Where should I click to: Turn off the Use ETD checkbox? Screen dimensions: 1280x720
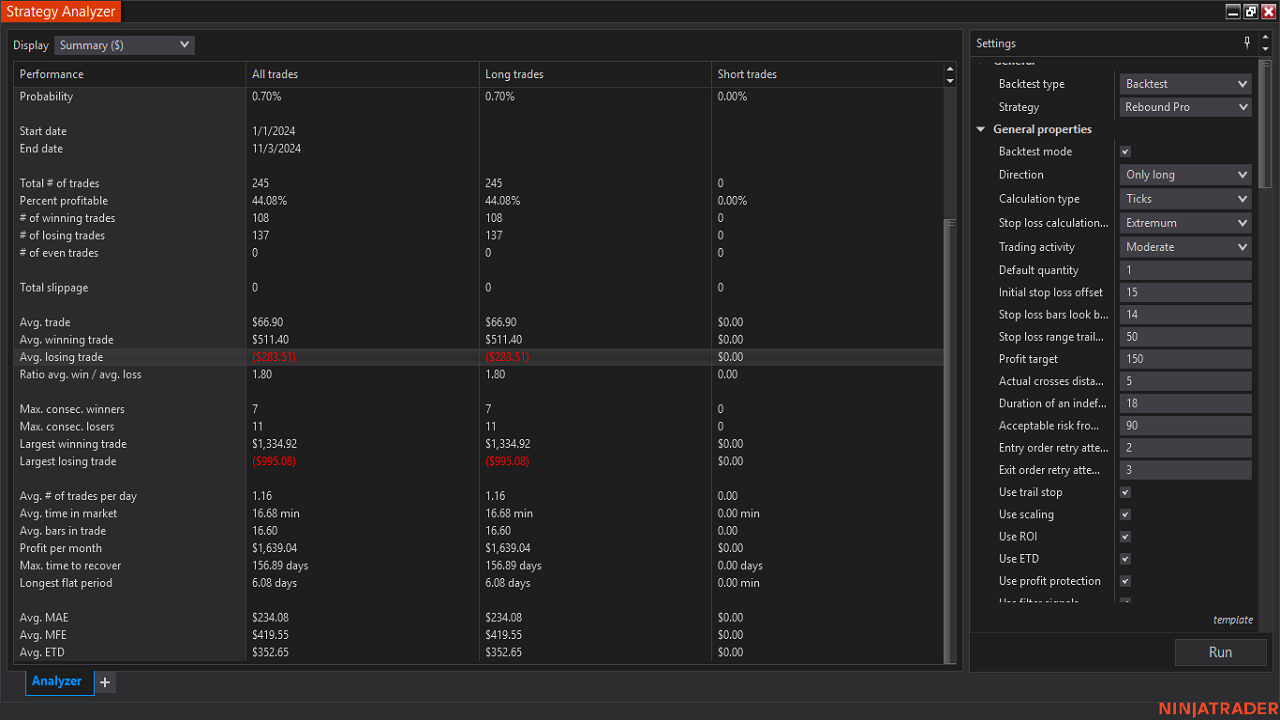[x=1125, y=559]
